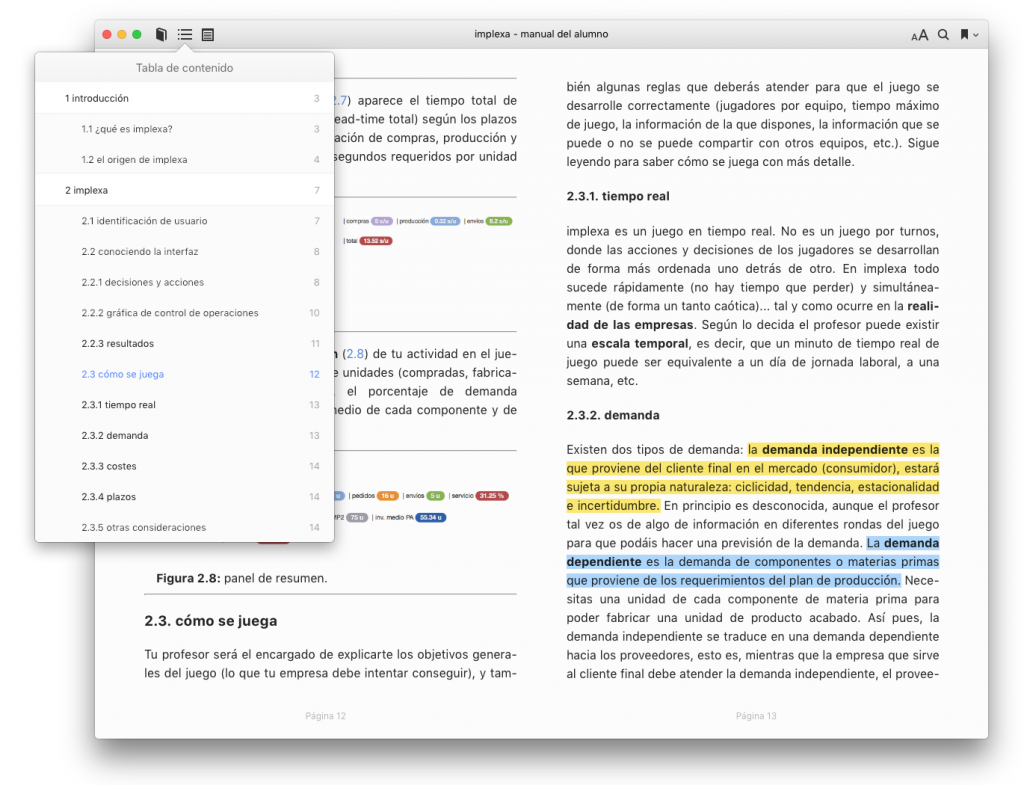This screenshot has height=785, width=1024.
Task: Bookmark the current page
Action: pos(962,34)
